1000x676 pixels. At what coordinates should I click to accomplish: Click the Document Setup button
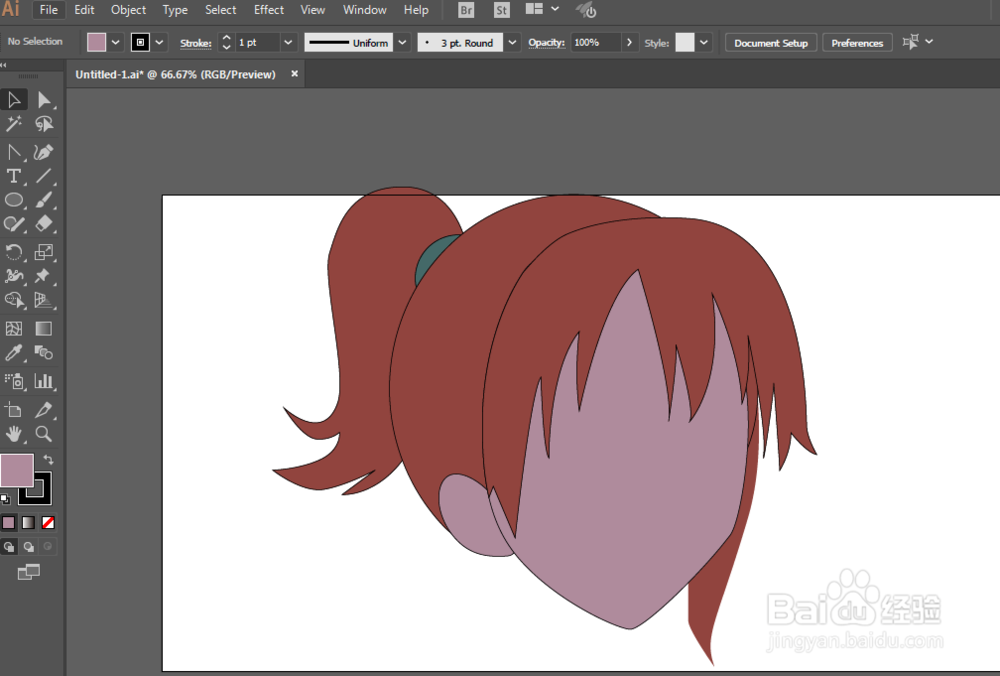point(770,43)
